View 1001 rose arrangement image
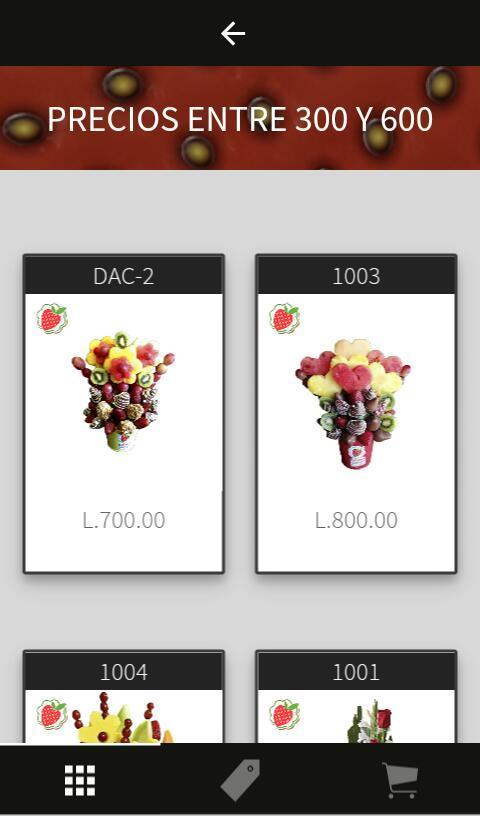480x816 pixels. point(371,722)
